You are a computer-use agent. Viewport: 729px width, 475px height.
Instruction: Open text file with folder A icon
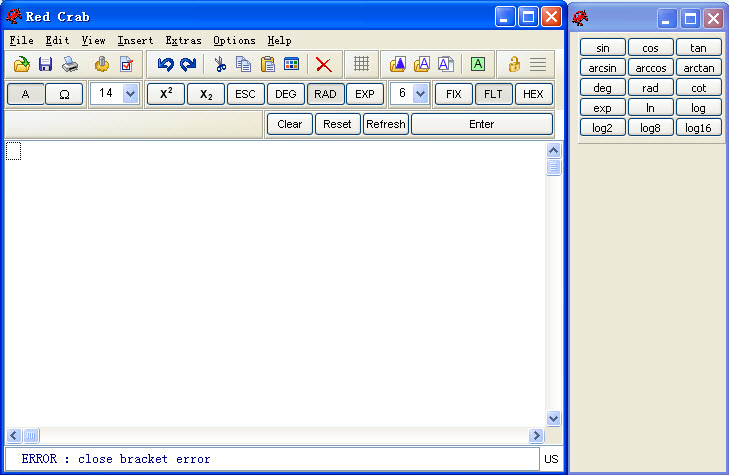[422, 64]
